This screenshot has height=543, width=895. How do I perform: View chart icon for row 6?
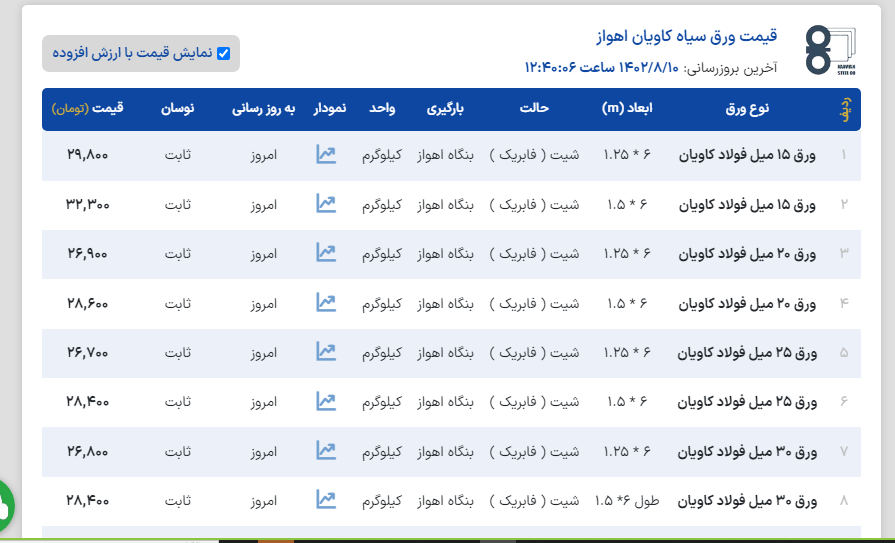tap(326, 401)
